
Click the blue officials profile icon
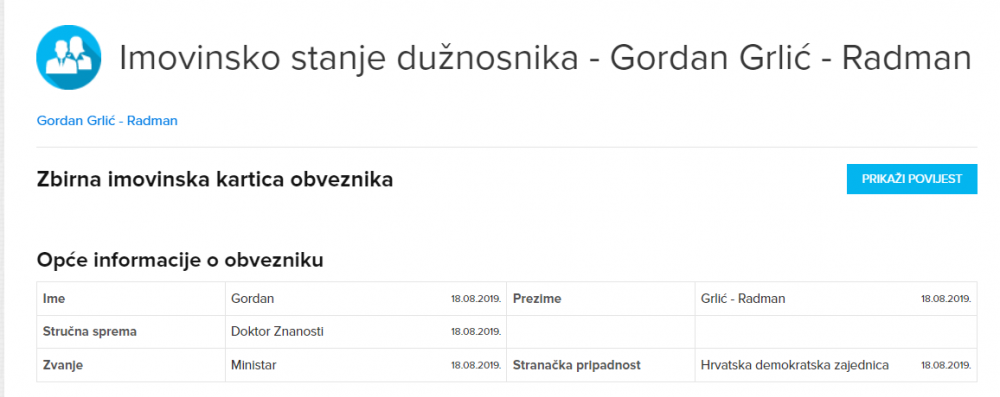point(69,57)
